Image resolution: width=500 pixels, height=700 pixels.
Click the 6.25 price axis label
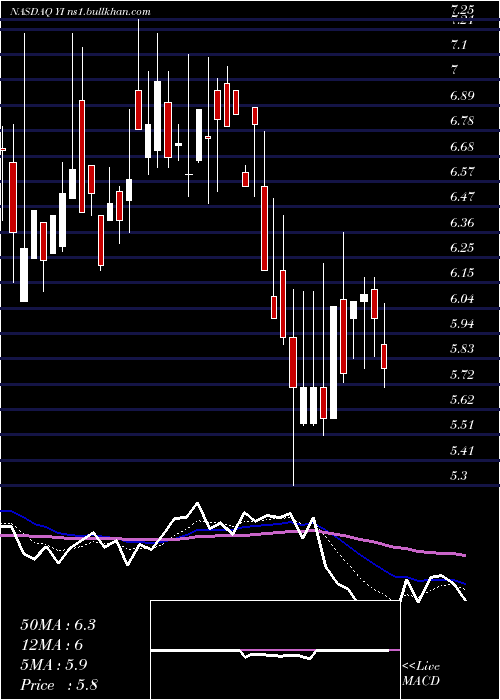tap(463, 248)
